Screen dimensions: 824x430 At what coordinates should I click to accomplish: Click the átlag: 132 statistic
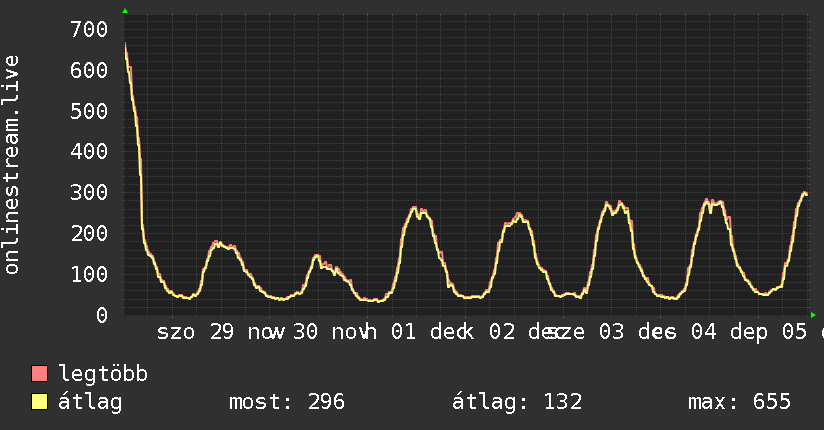tap(517, 402)
